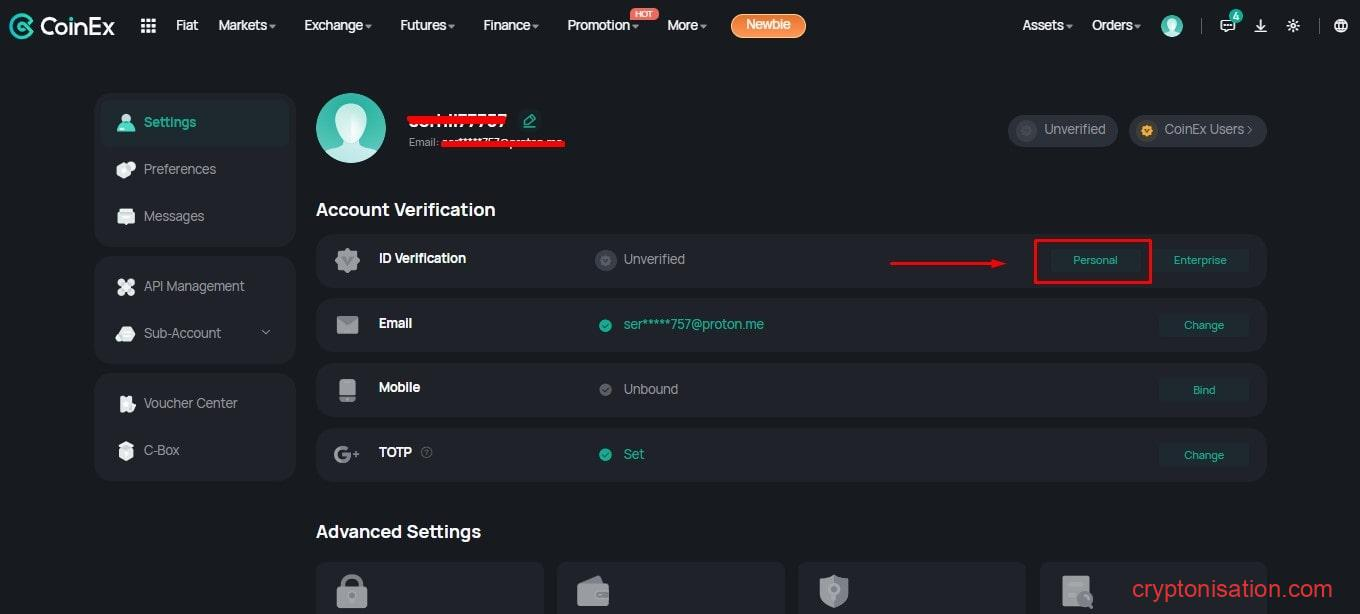Open the Assets dropdown
Viewport: 1360px width, 614px height.
click(x=1047, y=26)
